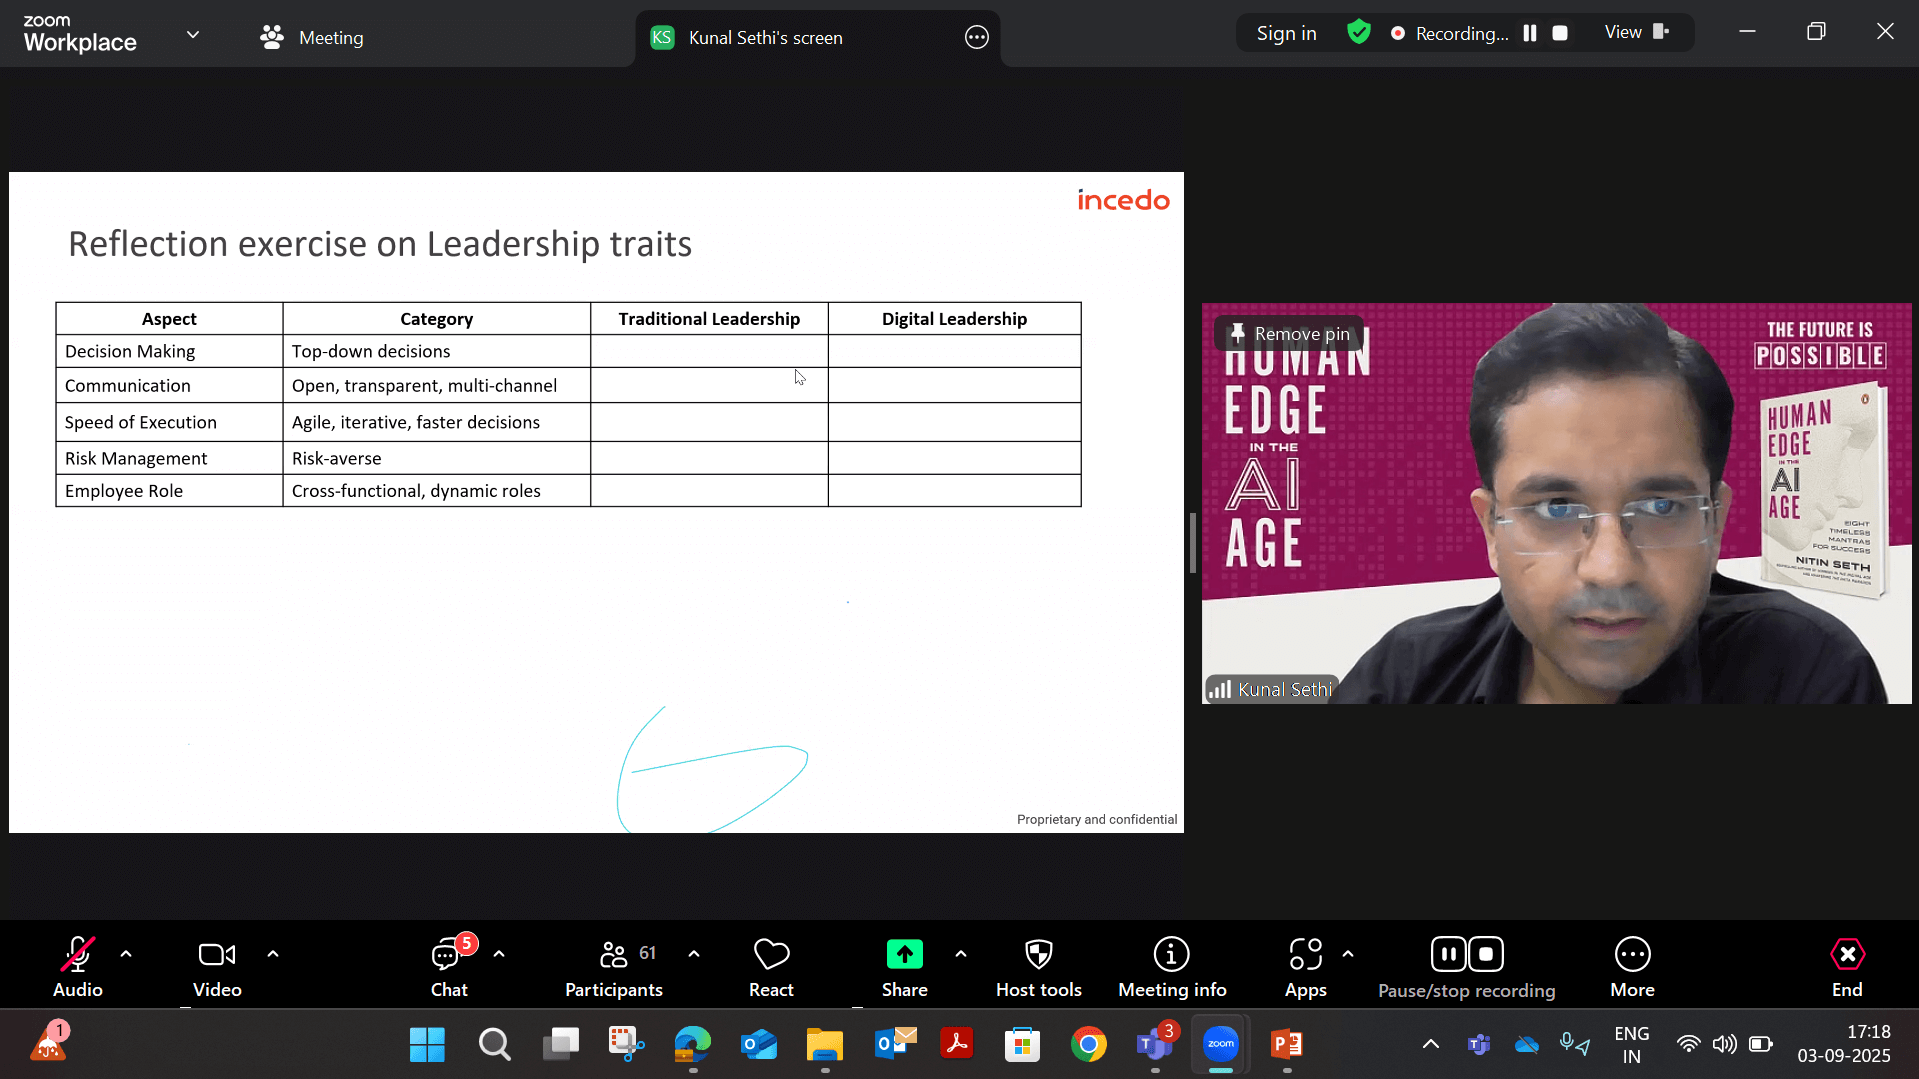Click the React heart icon
Screen dimensions: 1919x1079
pos(771,966)
